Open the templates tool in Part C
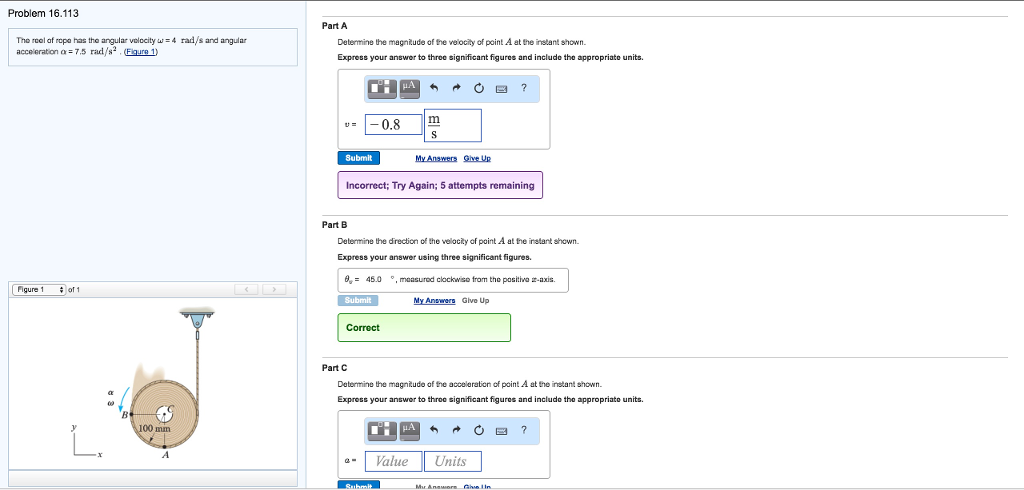 [x=382, y=430]
